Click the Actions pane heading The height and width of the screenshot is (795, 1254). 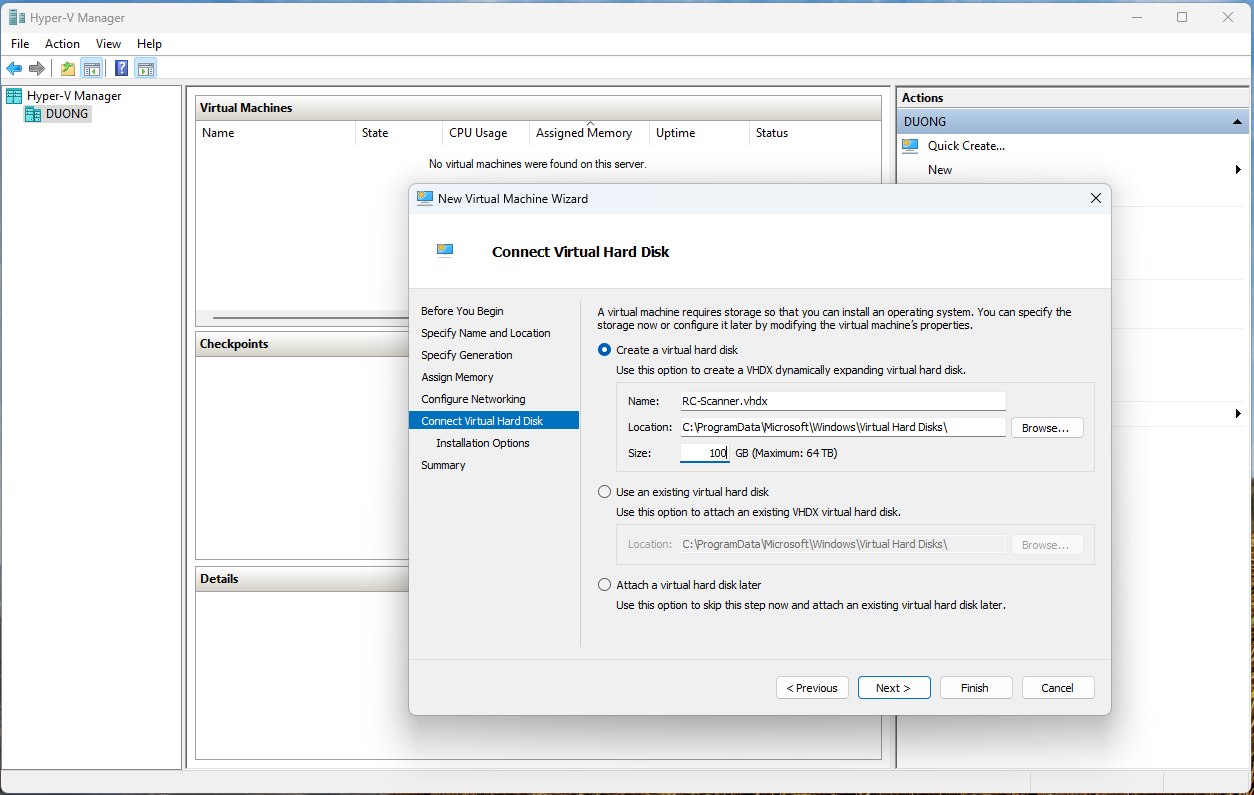(922, 98)
